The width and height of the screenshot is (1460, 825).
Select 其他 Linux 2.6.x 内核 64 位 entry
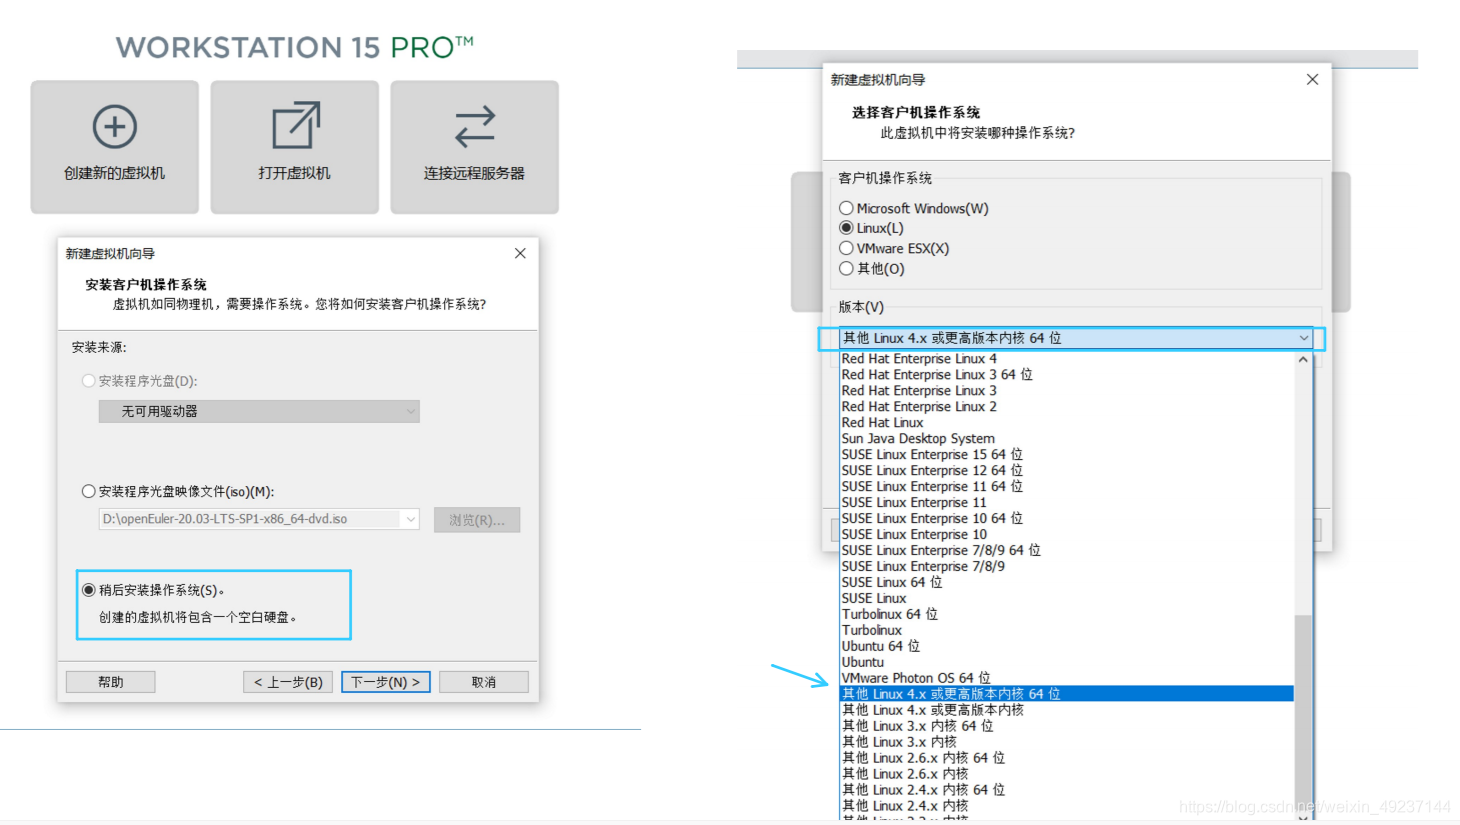pos(1067,758)
